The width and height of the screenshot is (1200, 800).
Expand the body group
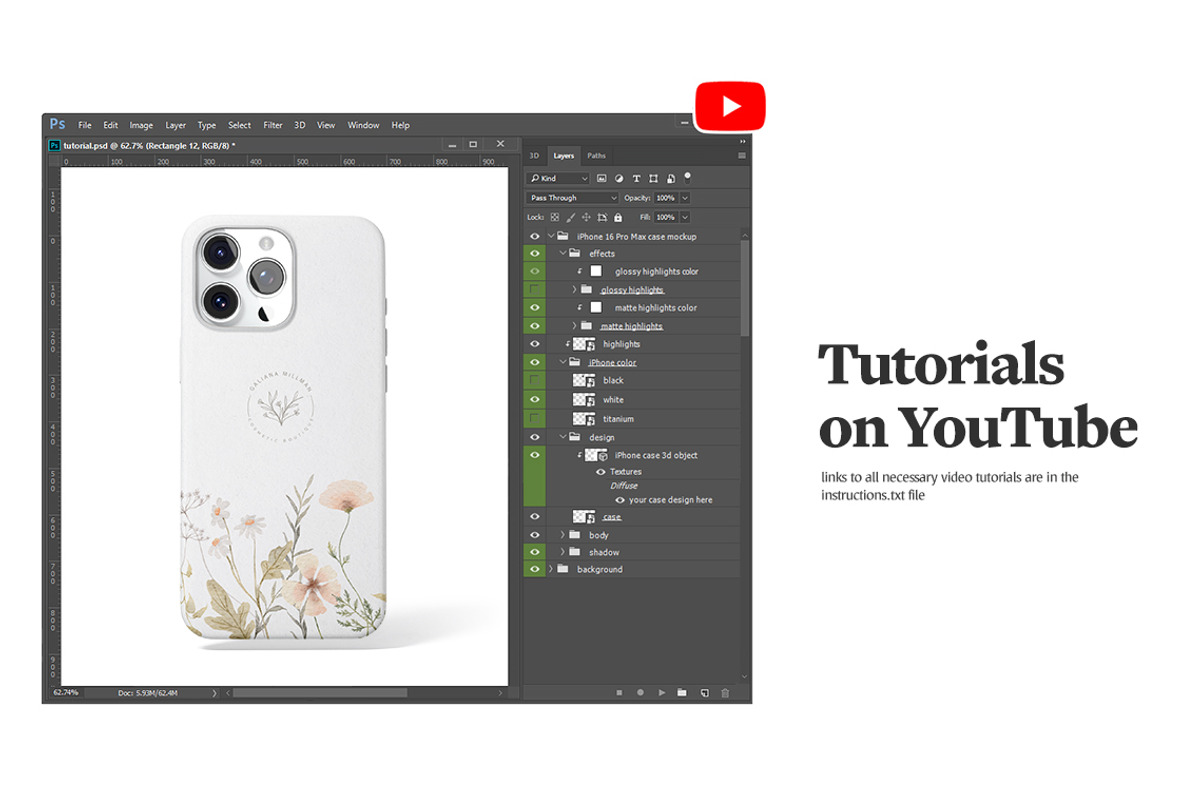pyautogui.click(x=563, y=535)
